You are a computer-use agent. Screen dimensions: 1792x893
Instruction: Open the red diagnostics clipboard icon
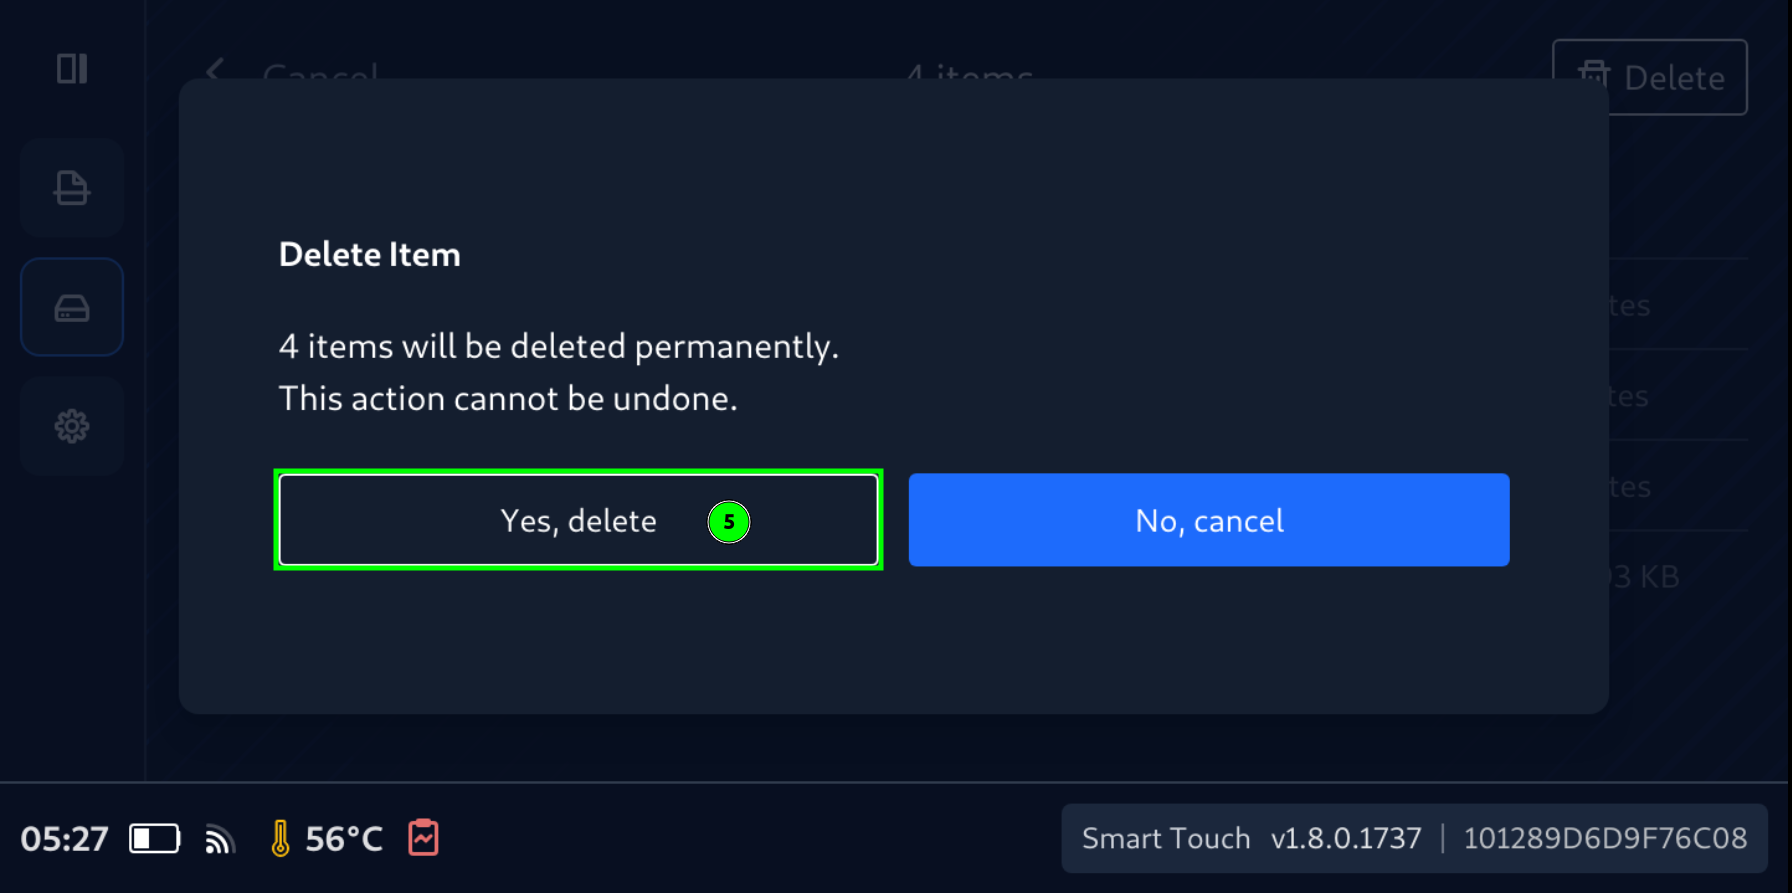pyautogui.click(x=423, y=838)
